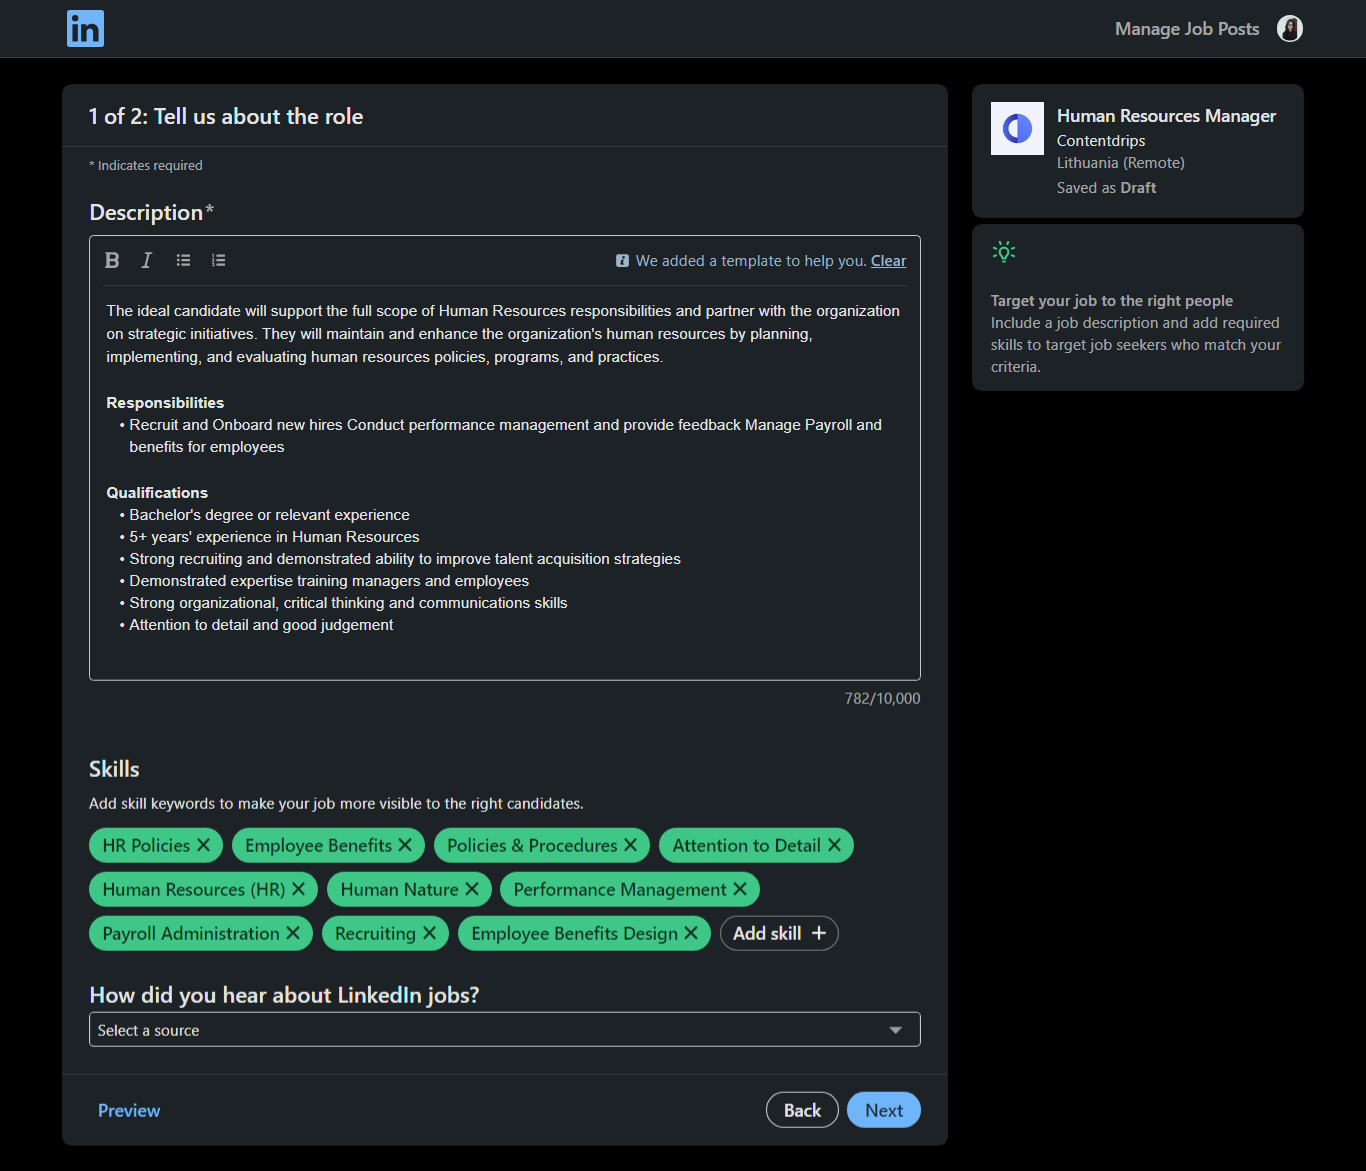
Task: Insert a numbered list in the description
Action: pyautogui.click(x=218, y=260)
